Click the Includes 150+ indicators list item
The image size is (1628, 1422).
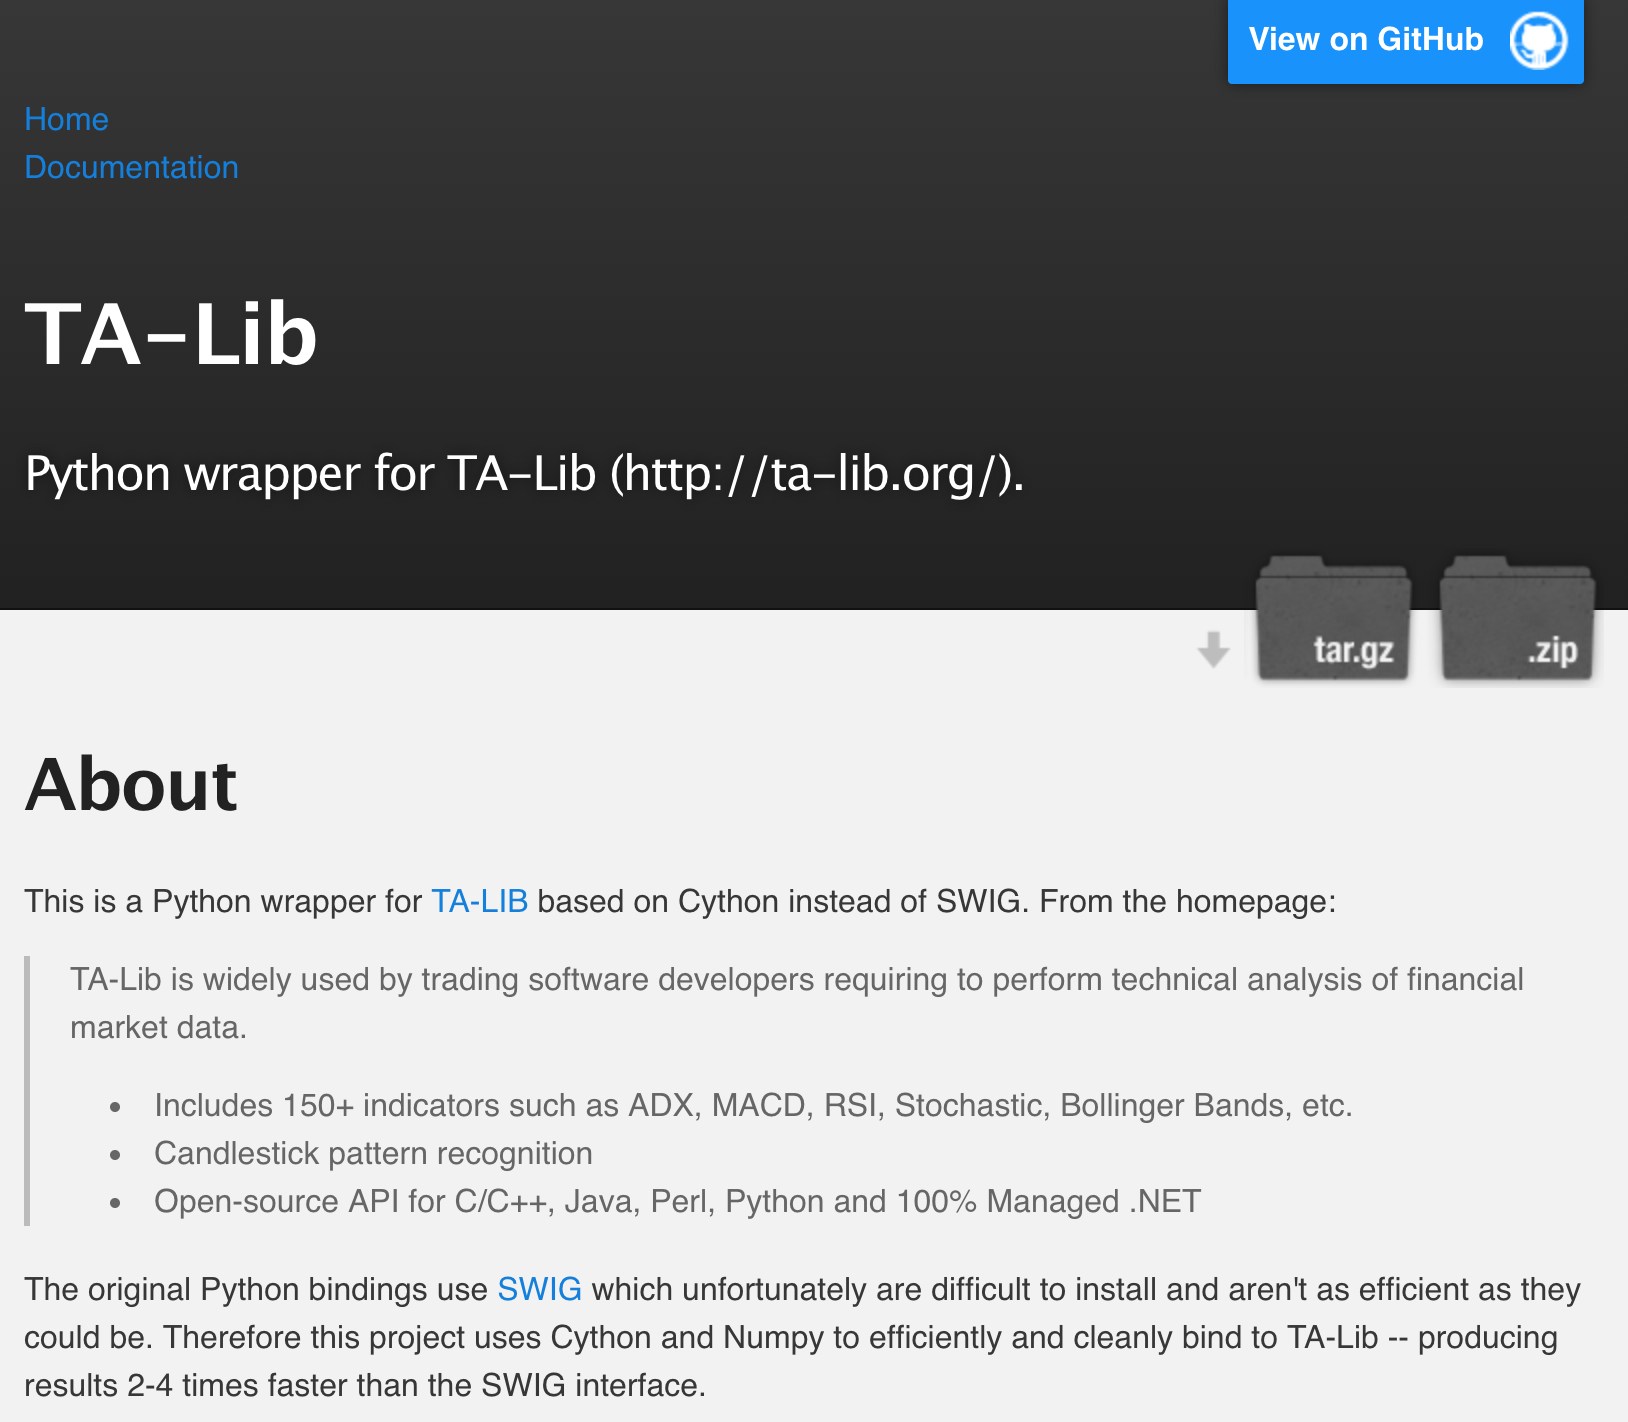coord(752,1105)
